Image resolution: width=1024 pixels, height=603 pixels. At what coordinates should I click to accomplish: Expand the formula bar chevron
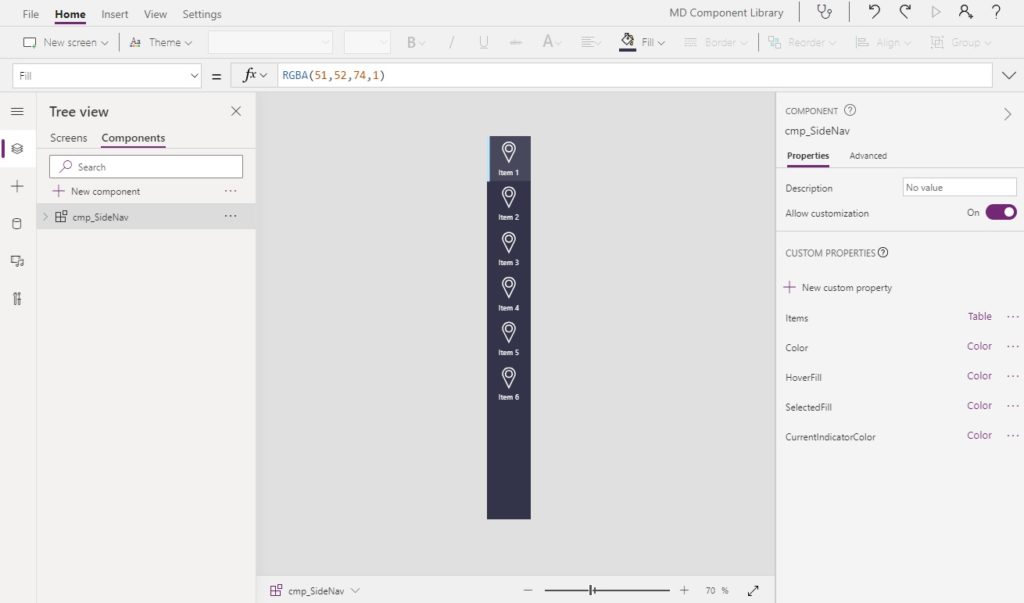pos(1008,76)
